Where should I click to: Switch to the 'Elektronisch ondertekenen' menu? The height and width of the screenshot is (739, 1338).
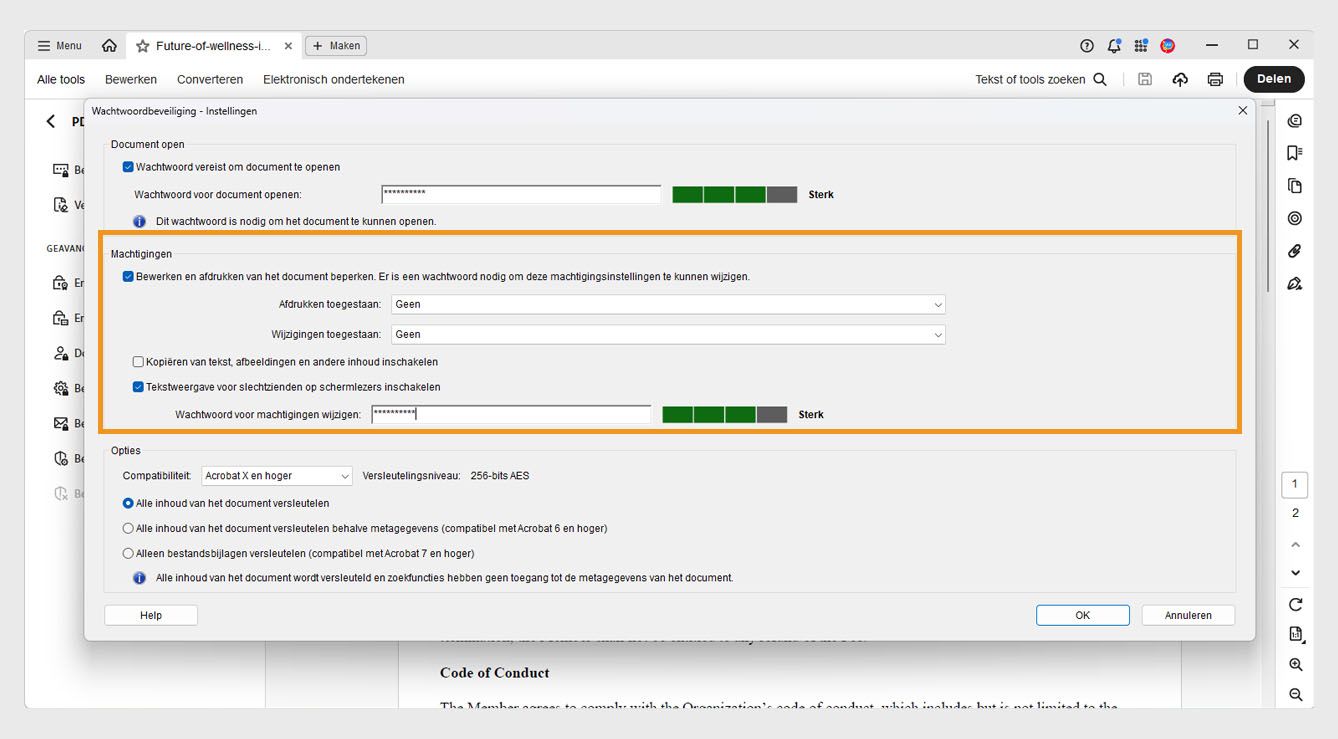tap(333, 79)
